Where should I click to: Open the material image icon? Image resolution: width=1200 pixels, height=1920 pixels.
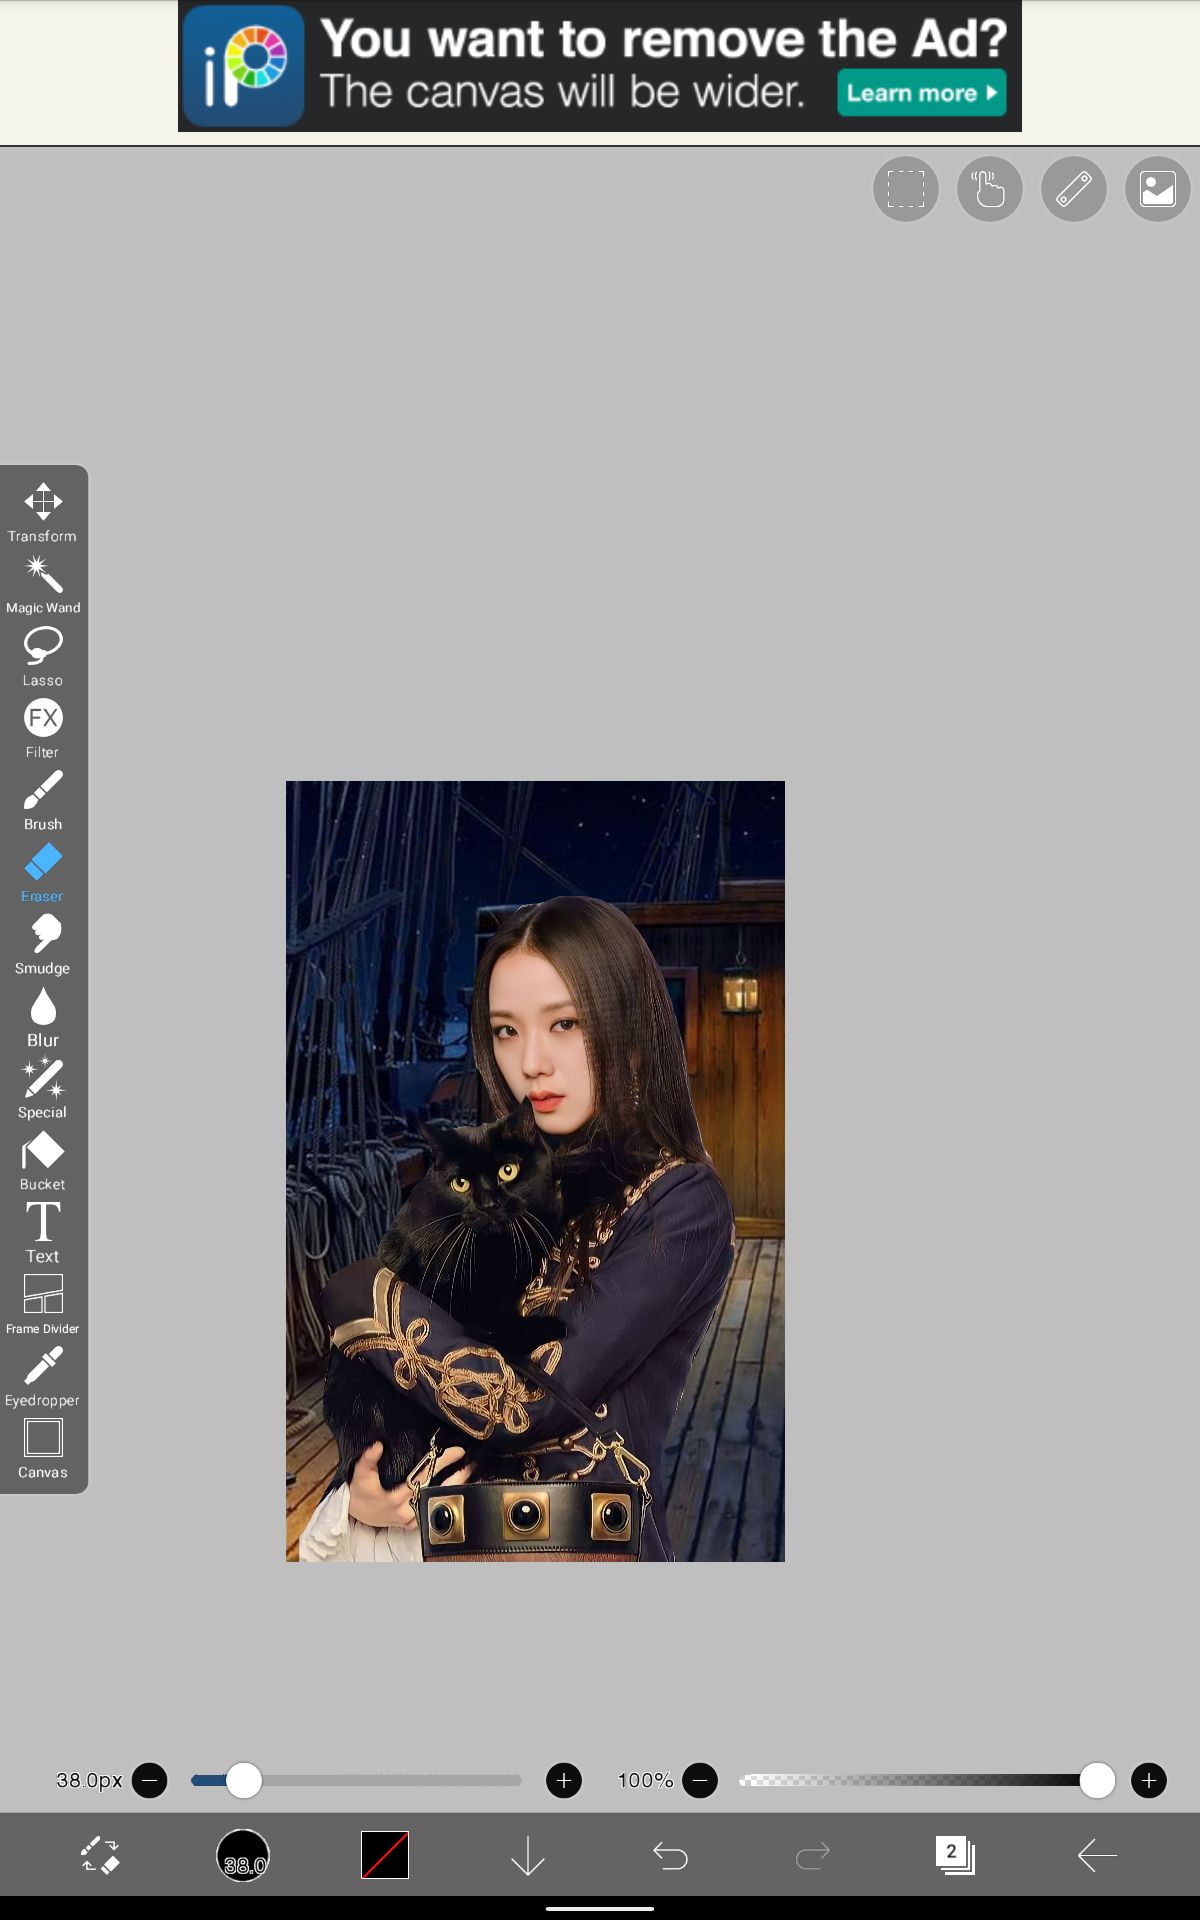point(1158,189)
